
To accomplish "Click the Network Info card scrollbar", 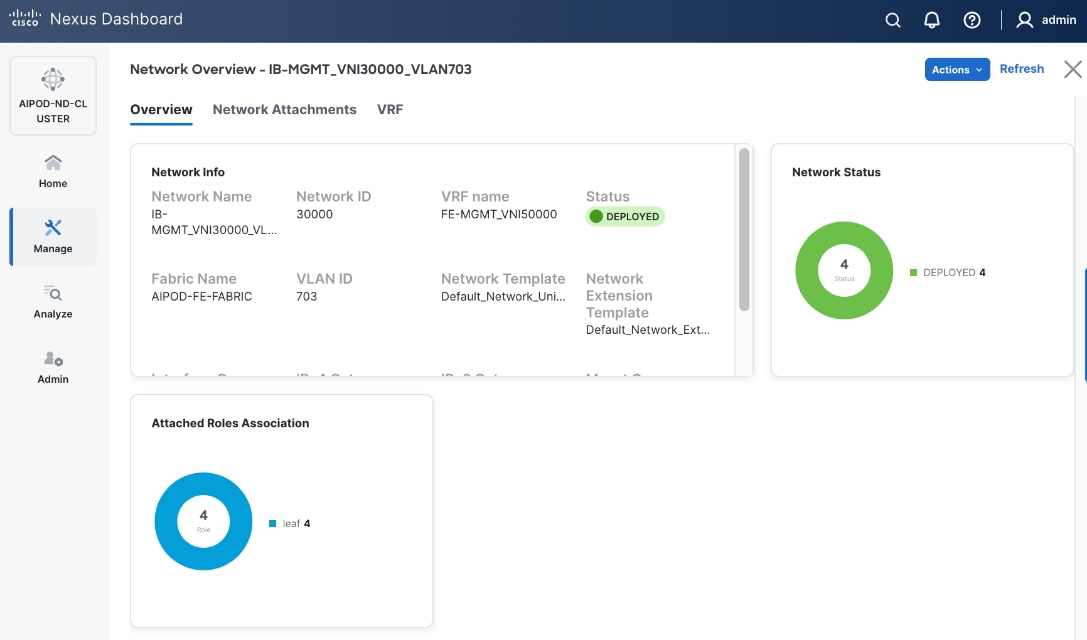I will [x=744, y=230].
